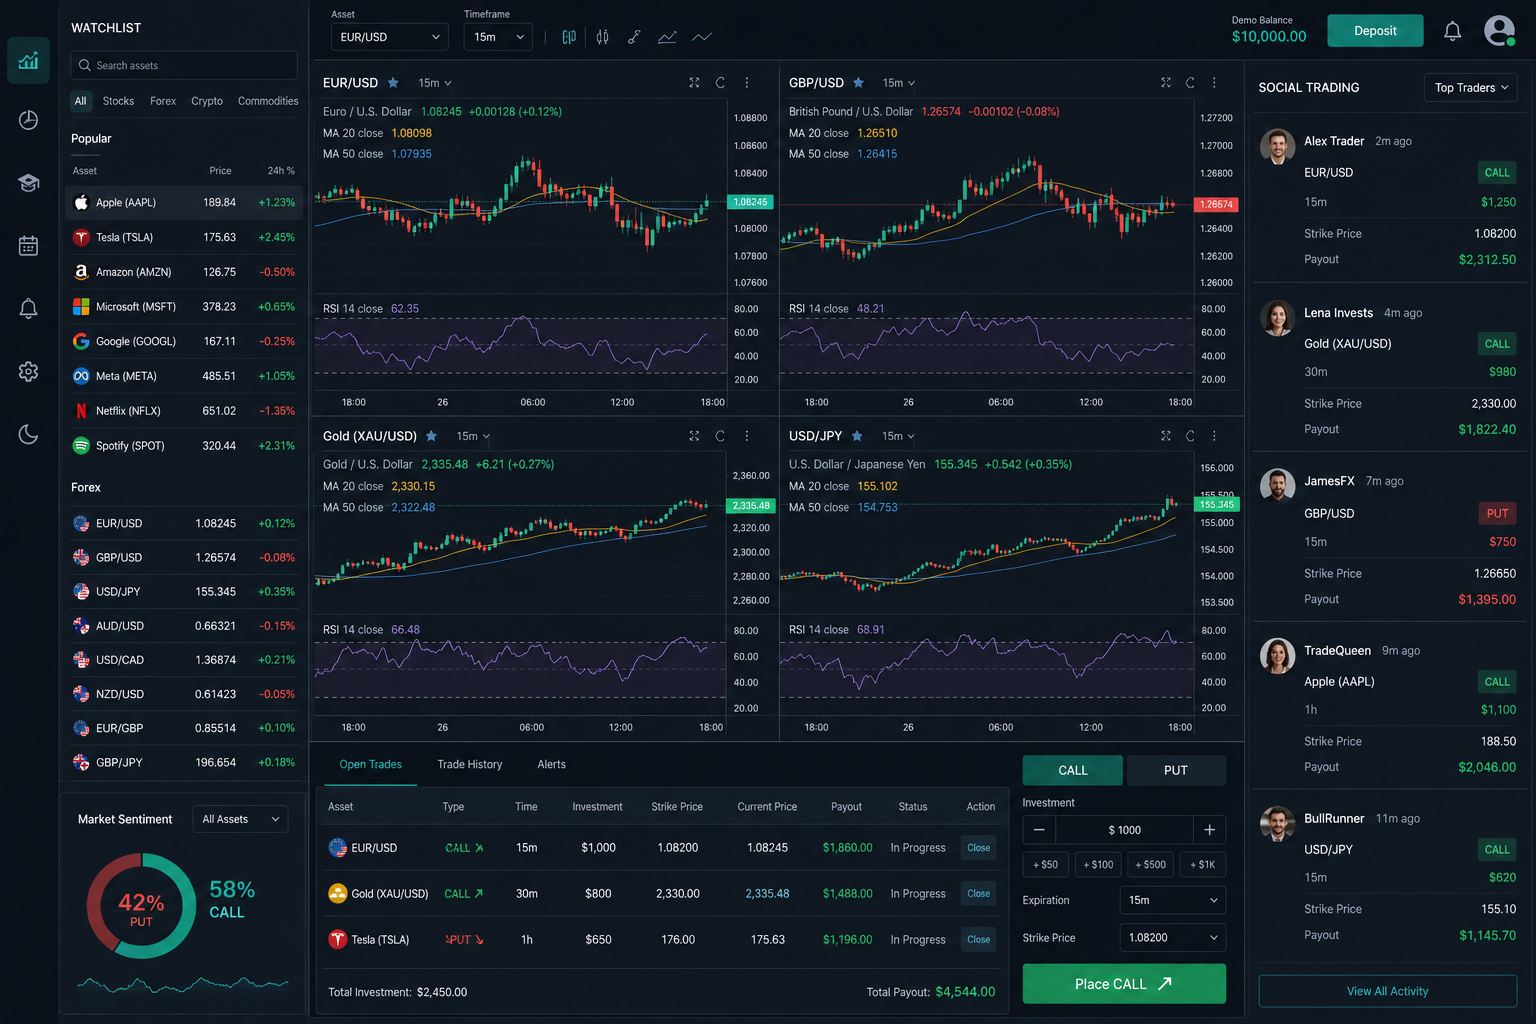The height and width of the screenshot is (1024, 1536).
Task: Select the Forex watchlist filter
Action: pos(163,101)
